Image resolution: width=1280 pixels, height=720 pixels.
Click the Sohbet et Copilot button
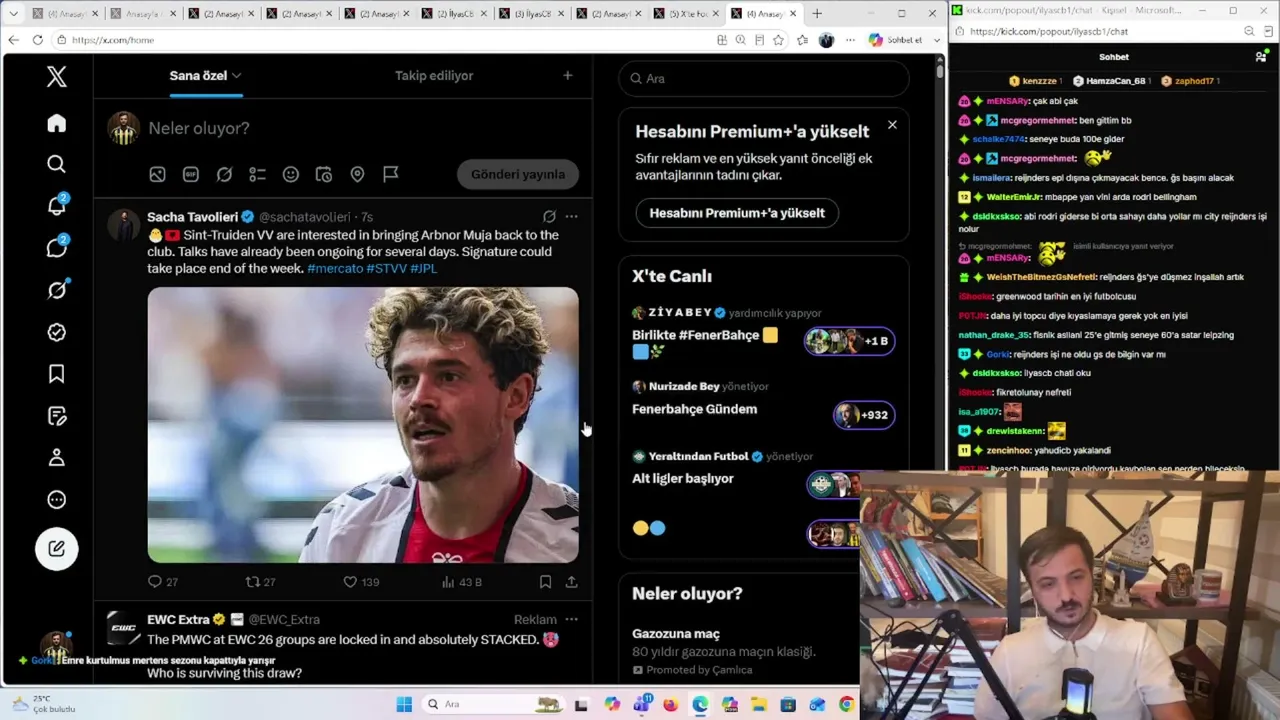coord(895,40)
